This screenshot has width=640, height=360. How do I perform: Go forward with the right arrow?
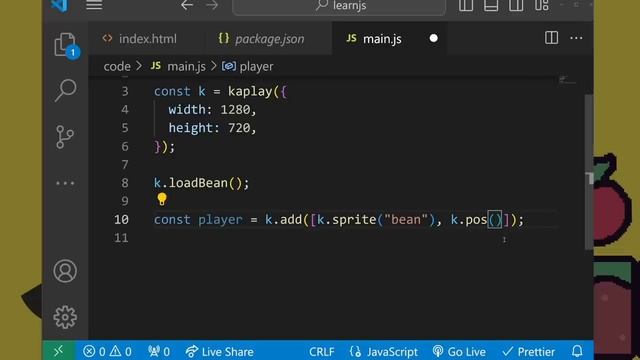pyautogui.click(x=212, y=5)
